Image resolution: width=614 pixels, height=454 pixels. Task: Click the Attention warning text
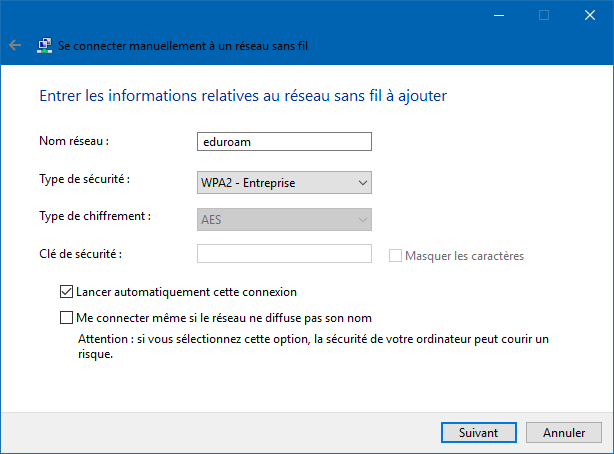[313, 346]
